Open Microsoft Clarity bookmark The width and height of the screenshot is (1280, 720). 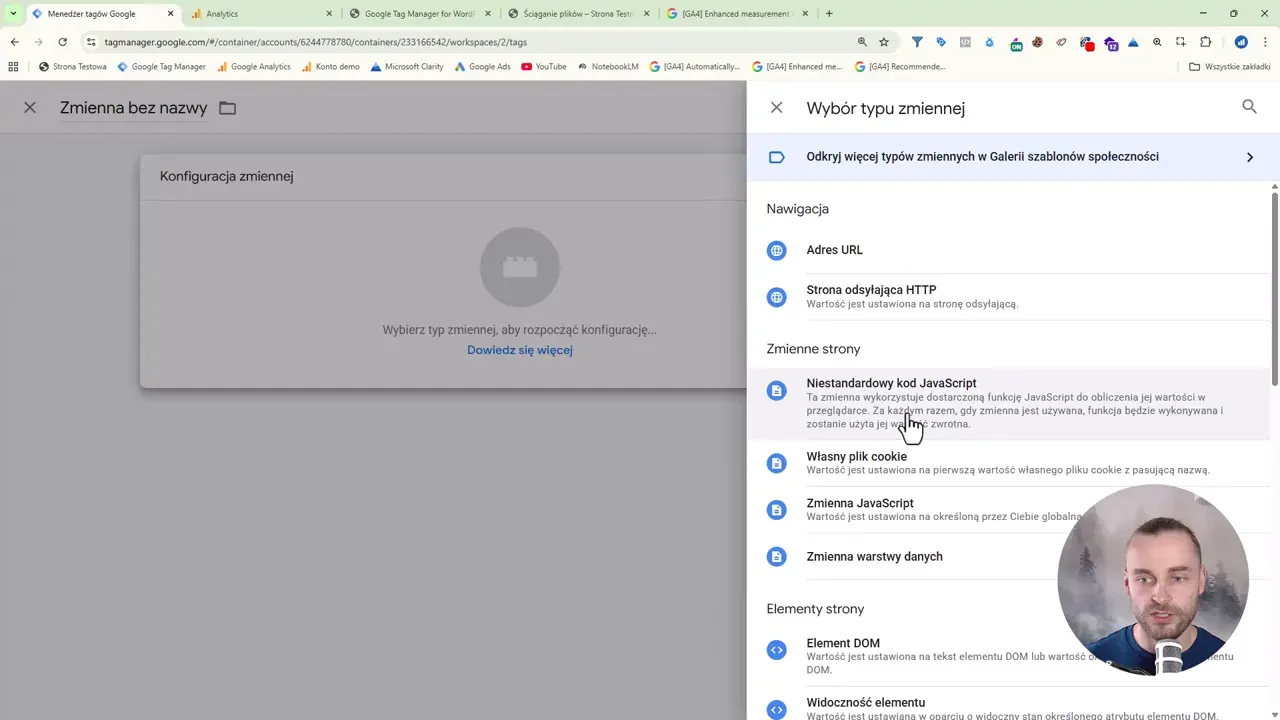pos(407,66)
